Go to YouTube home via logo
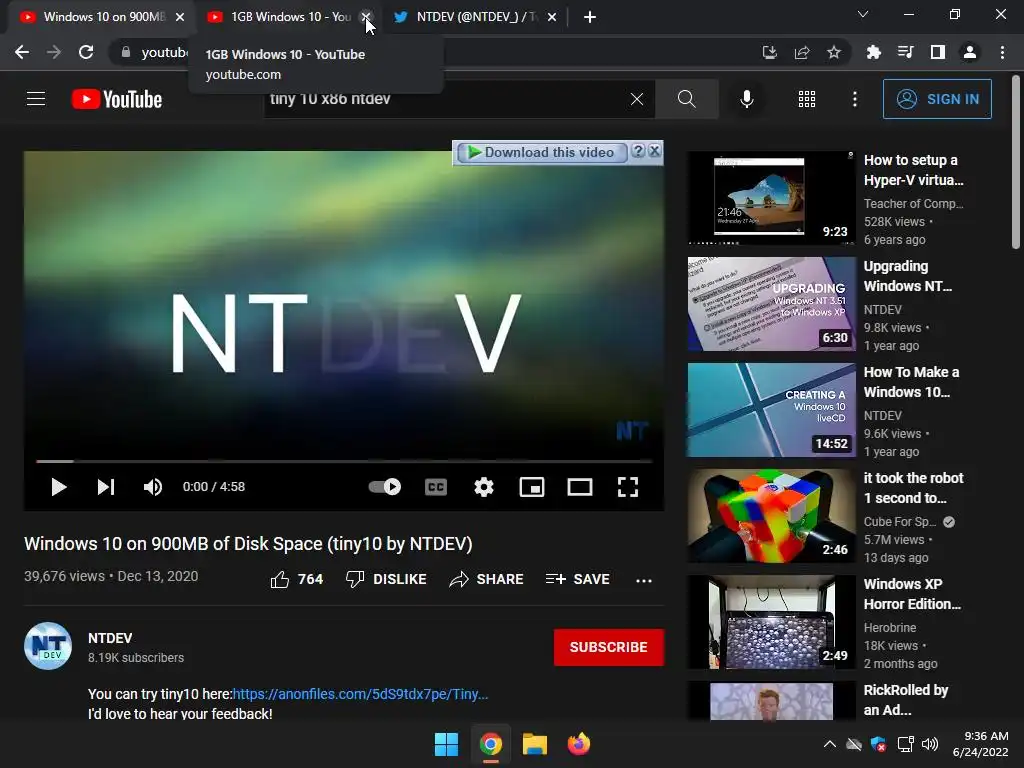 117,99
